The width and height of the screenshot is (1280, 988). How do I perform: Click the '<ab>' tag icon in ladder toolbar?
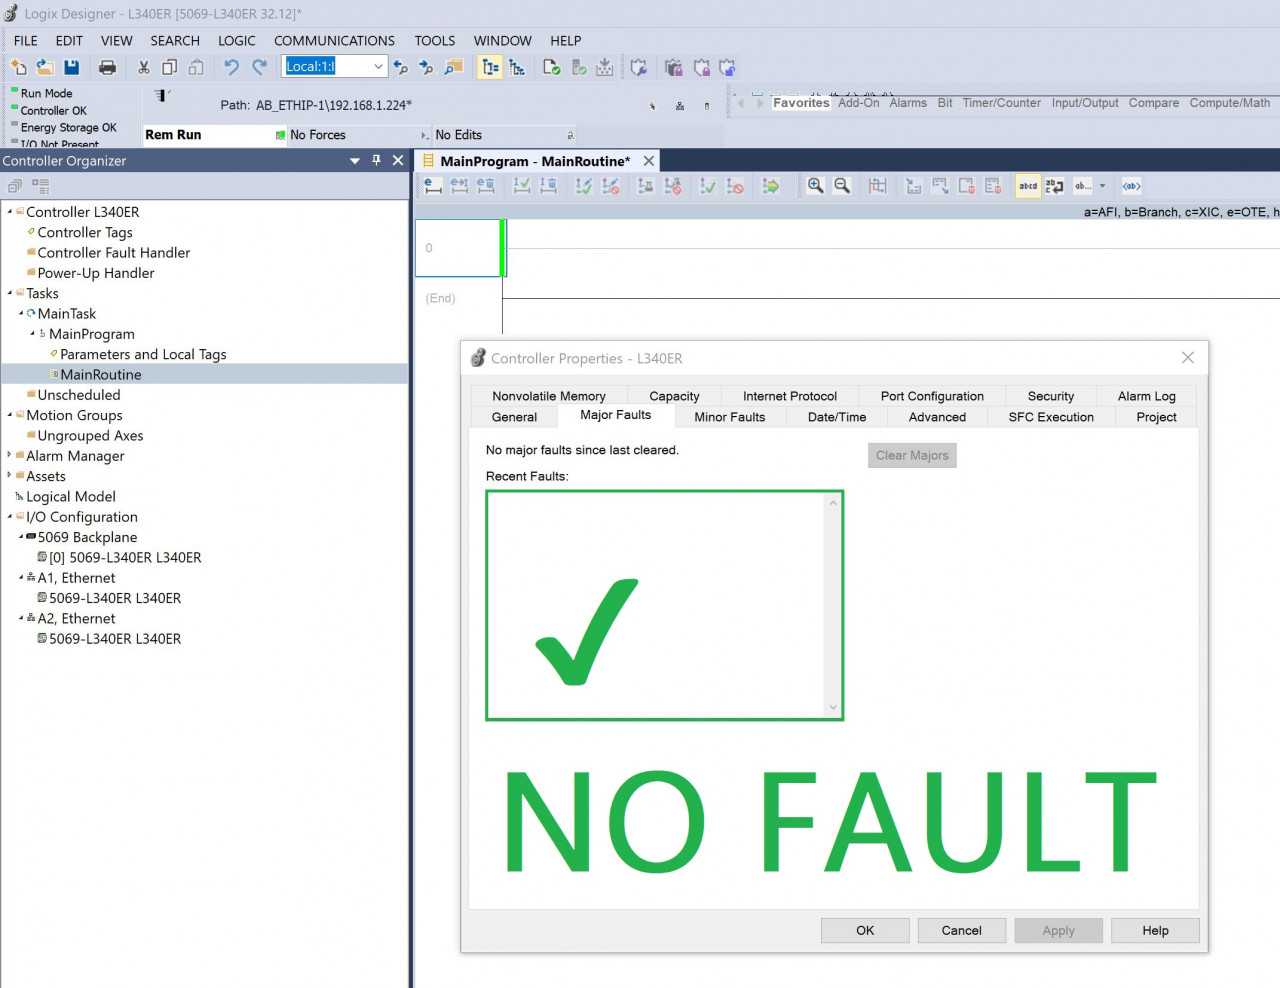click(x=1131, y=186)
